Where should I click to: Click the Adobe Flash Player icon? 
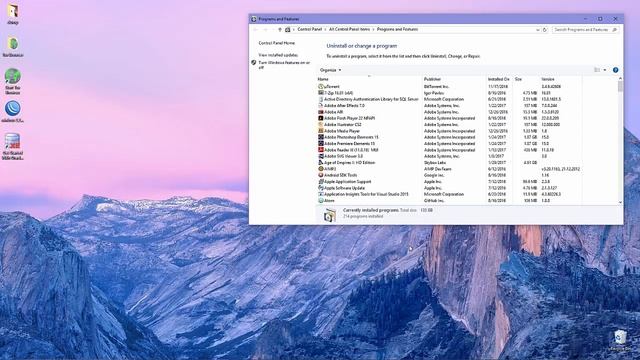[x=321, y=118]
